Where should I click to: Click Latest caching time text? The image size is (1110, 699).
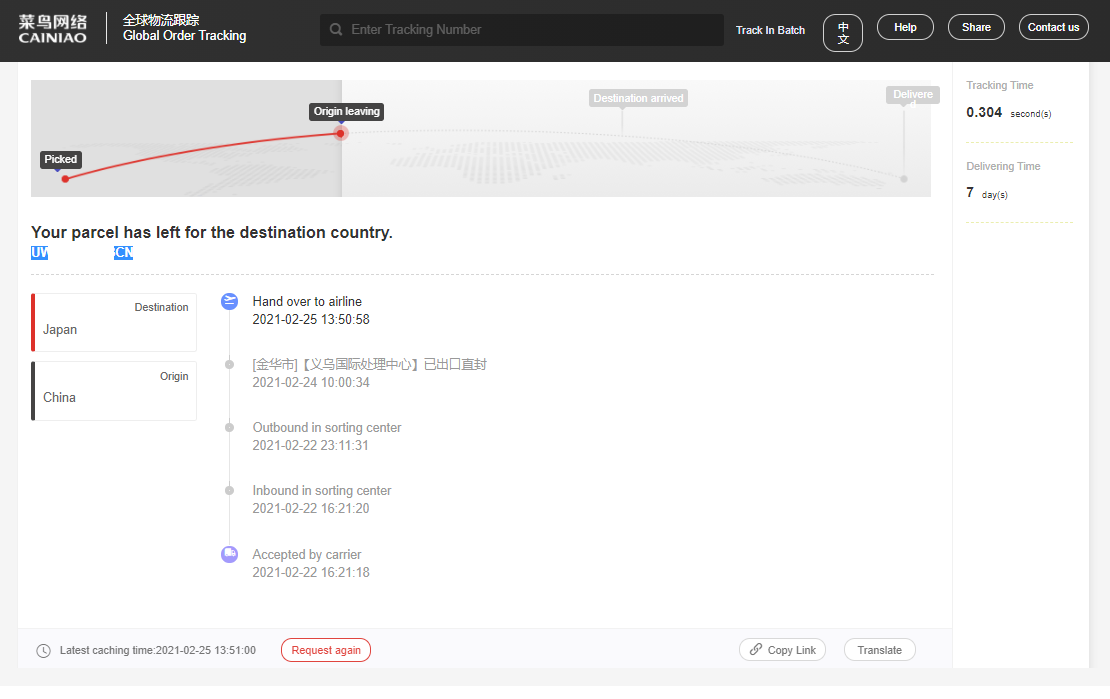click(158, 650)
